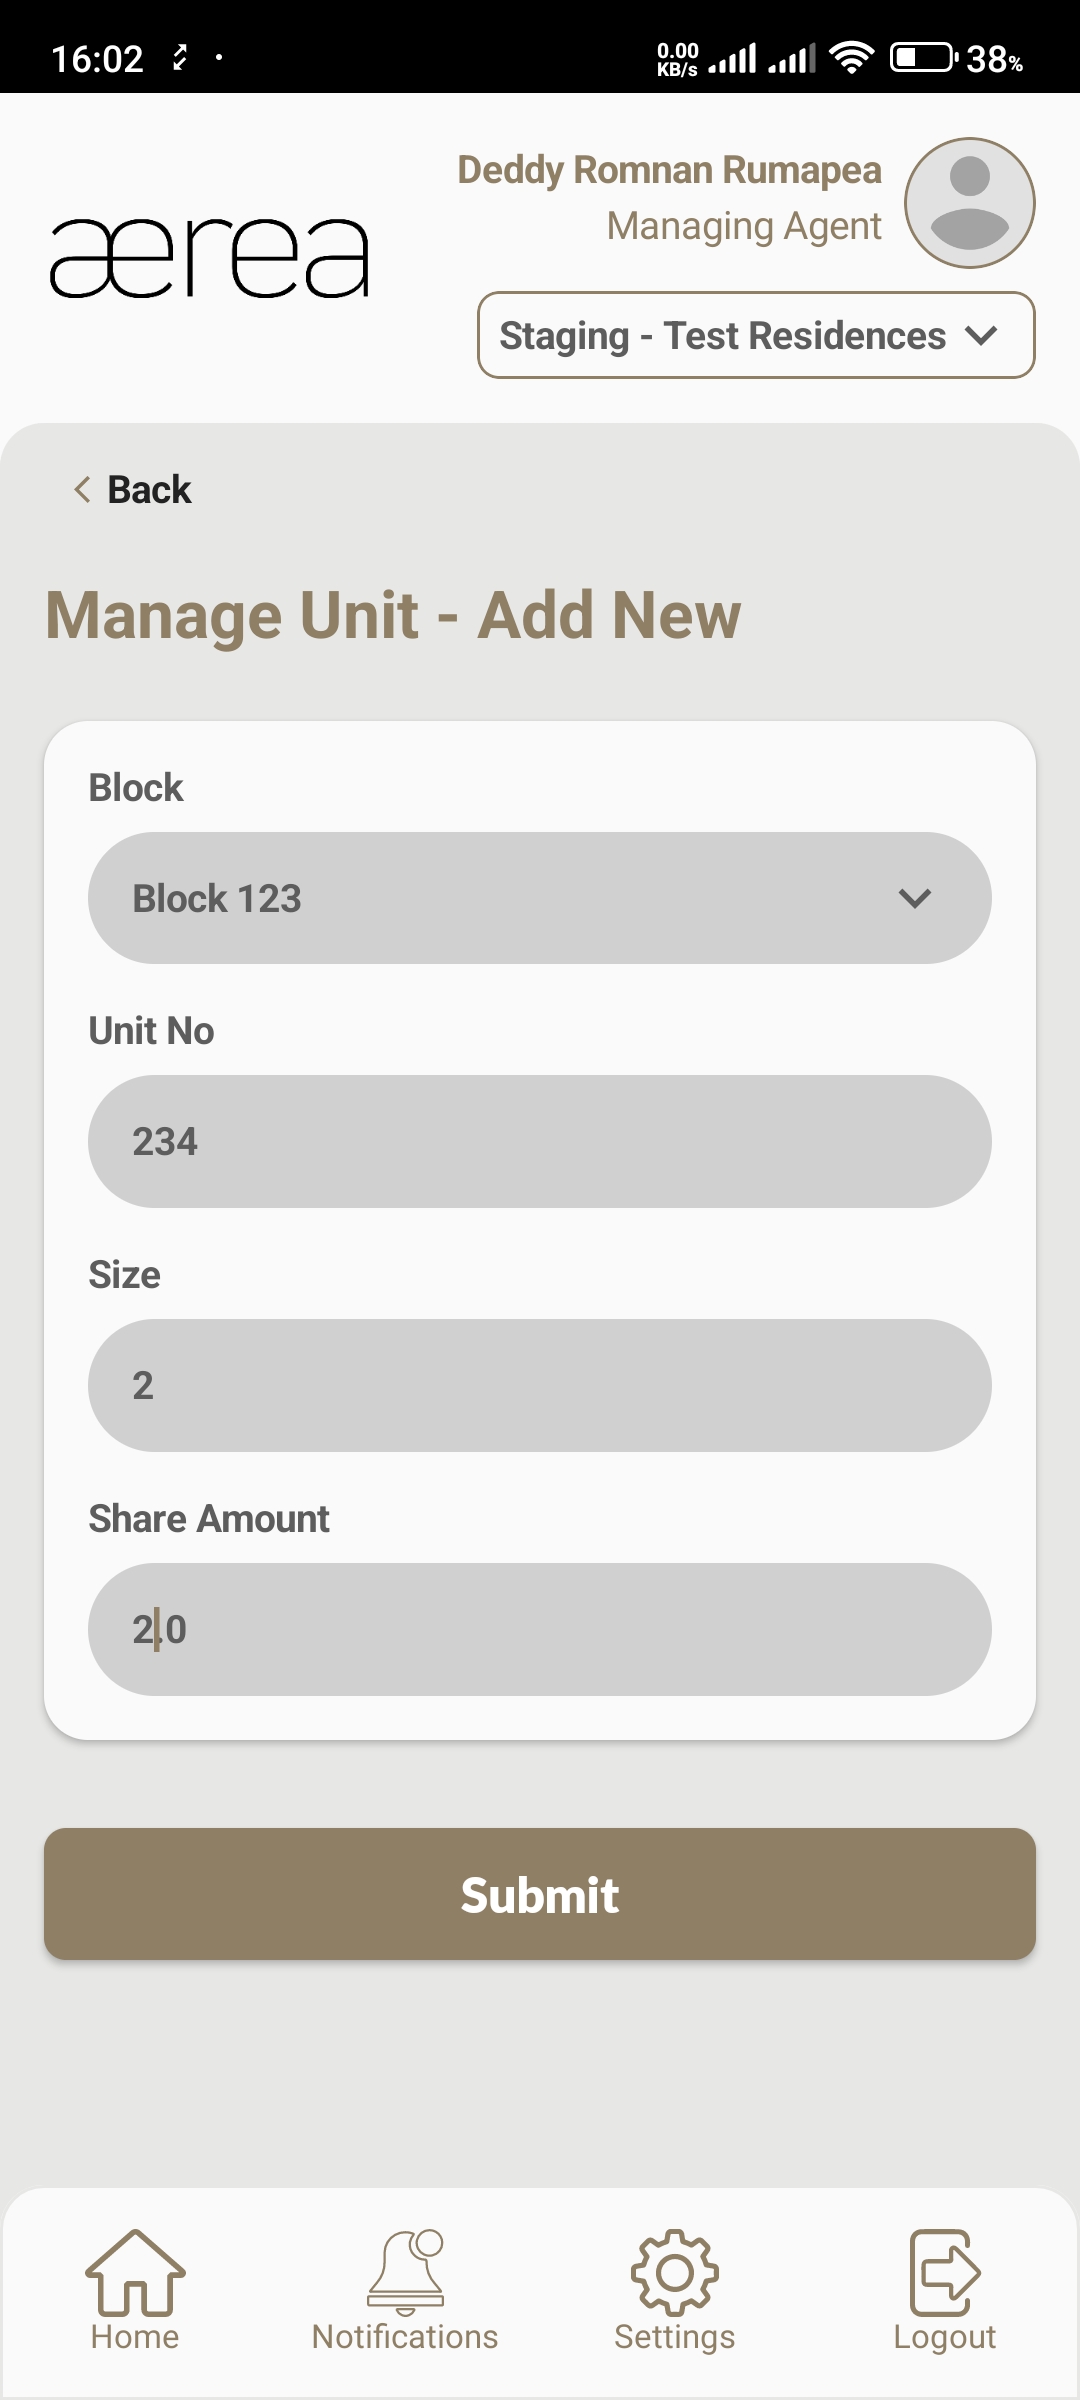Go back using the Back link
1080x2400 pixels.
(x=149, y=490)
